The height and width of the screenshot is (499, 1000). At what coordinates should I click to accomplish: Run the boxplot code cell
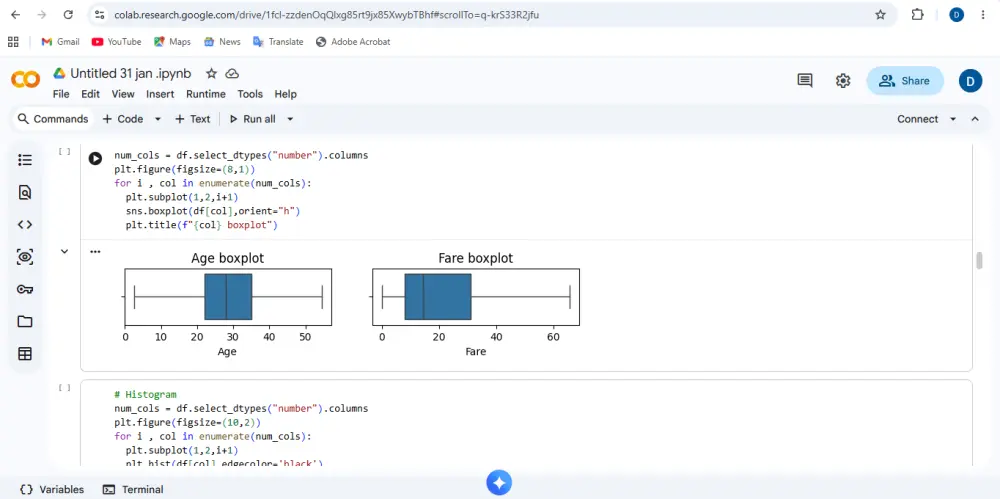coord(95,158)
